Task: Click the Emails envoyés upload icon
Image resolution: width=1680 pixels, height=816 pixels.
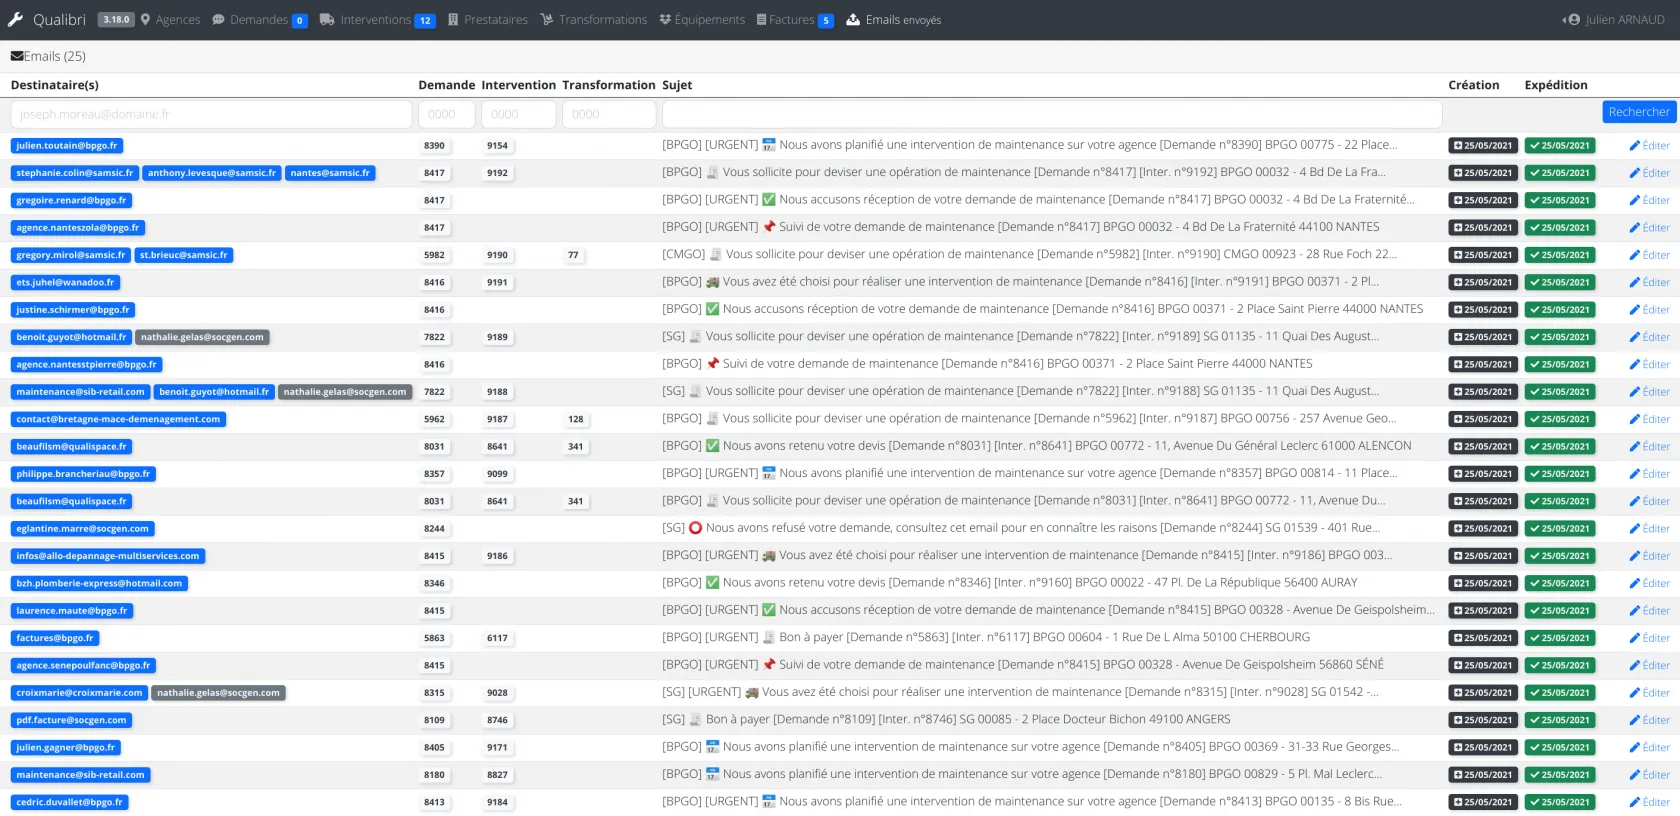Action: (x=853, y=20)
